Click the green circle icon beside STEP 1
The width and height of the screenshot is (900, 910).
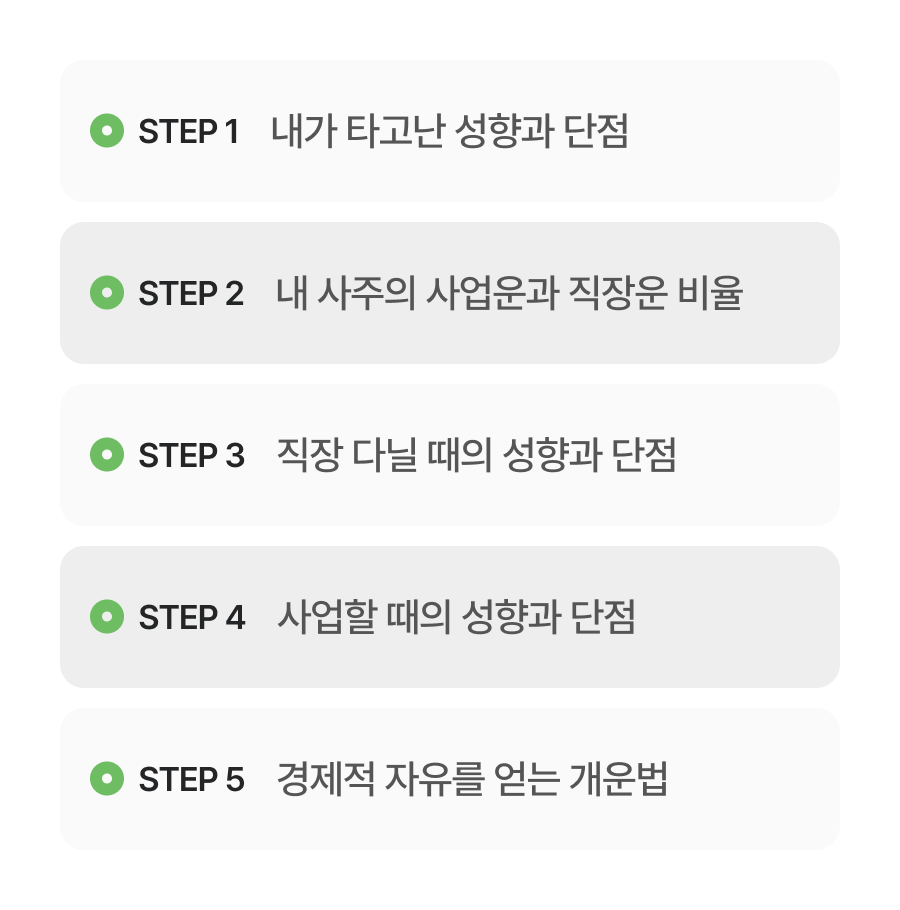(107, 131)
